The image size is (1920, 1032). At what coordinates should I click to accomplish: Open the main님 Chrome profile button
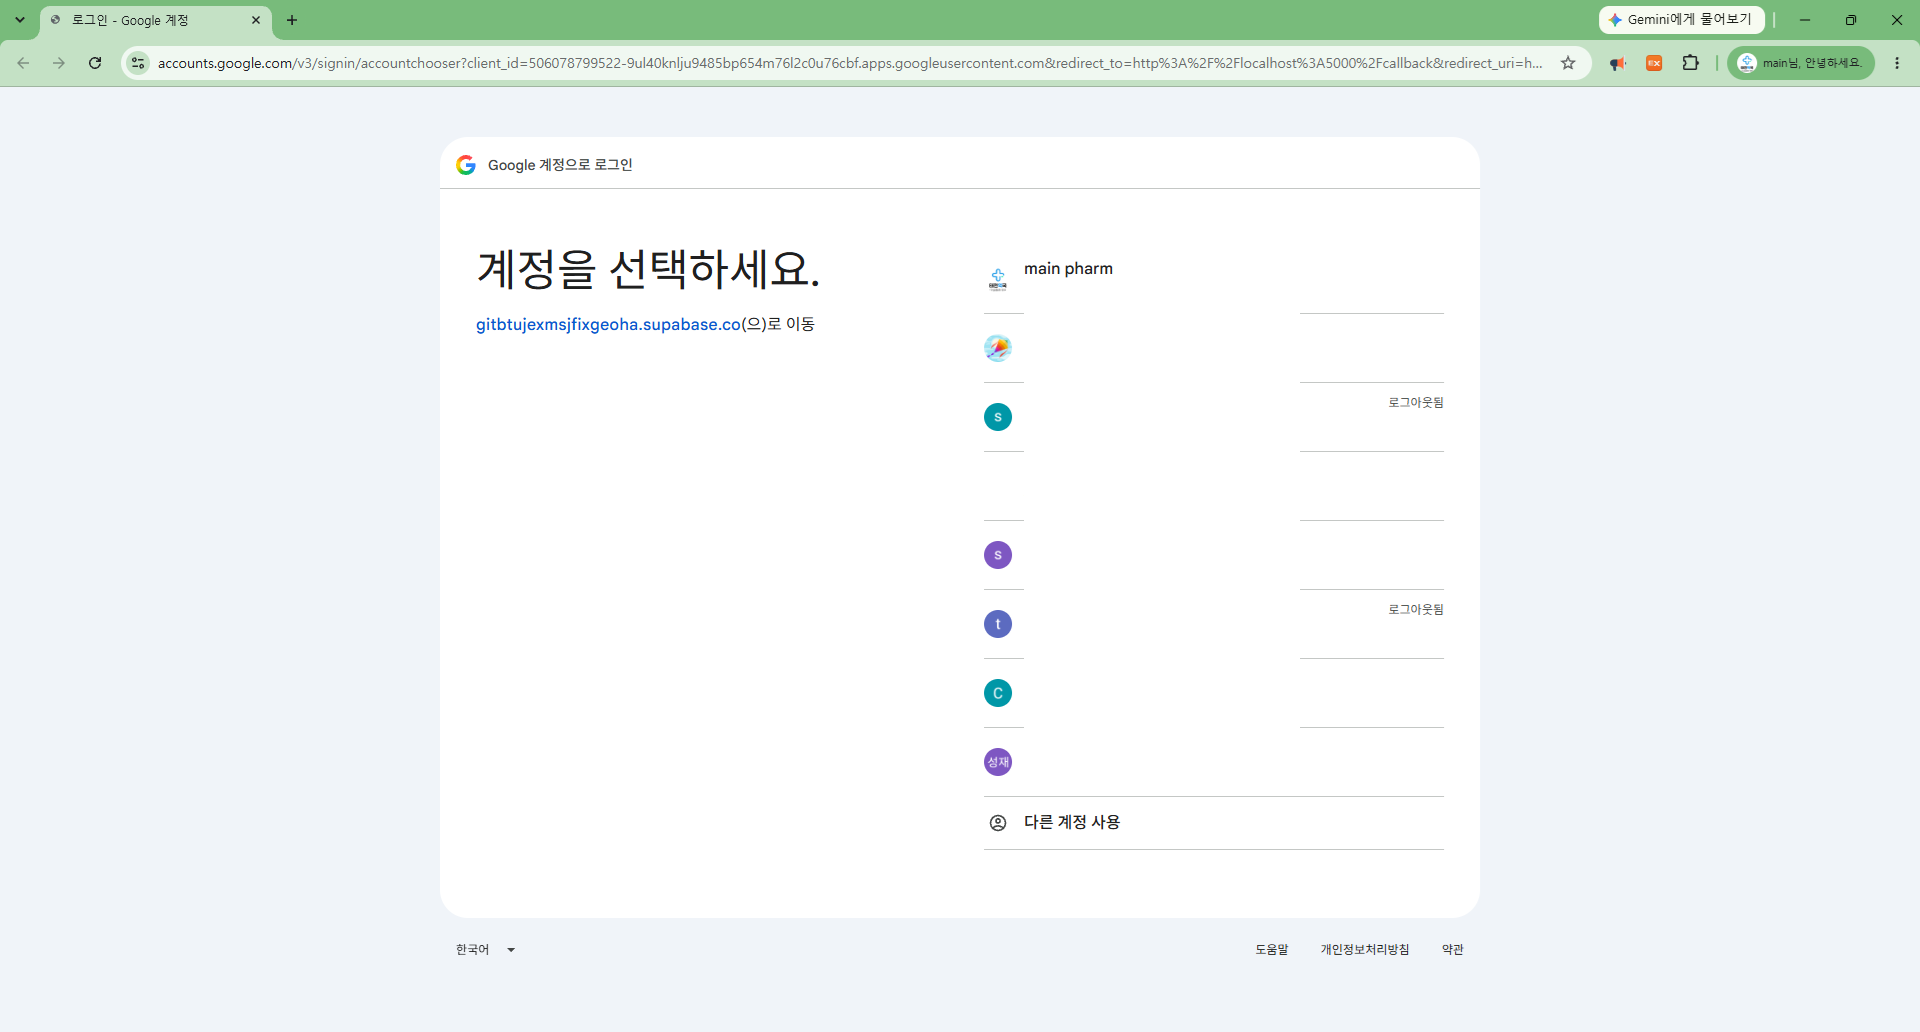click(1801, 63)
